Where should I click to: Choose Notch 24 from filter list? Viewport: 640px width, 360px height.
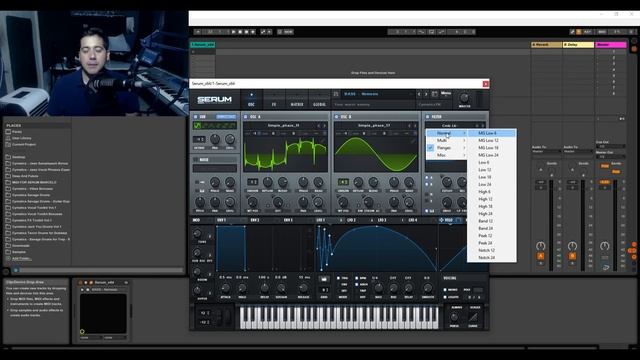click(x=491, y=258)
